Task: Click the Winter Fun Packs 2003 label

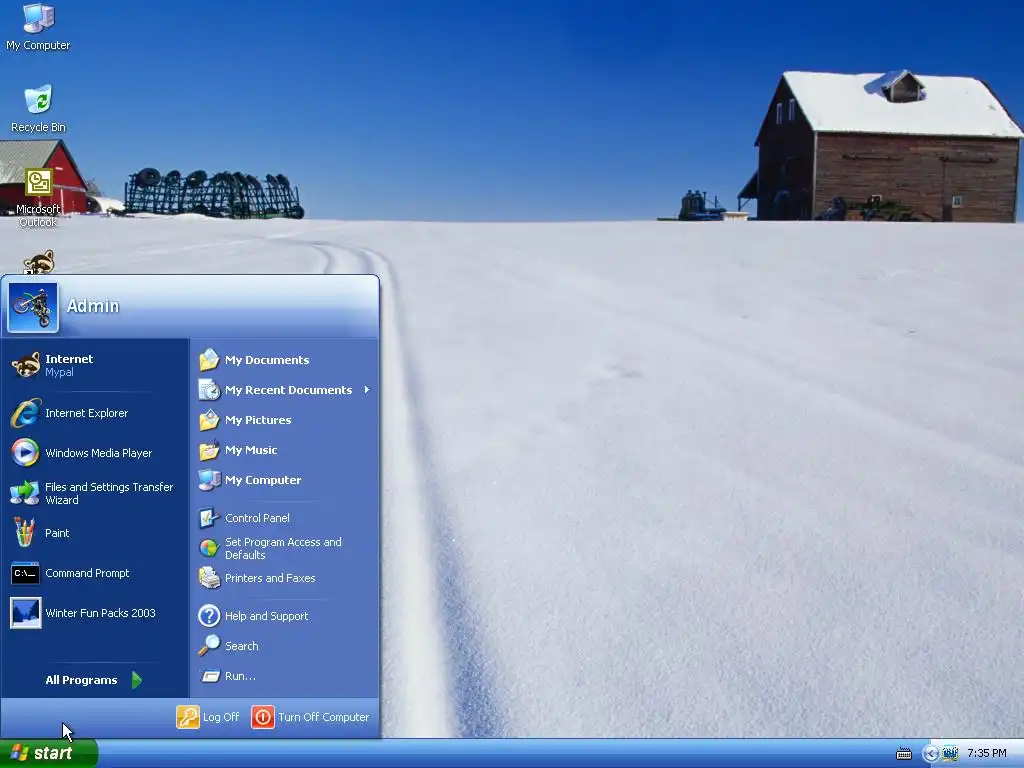Action: click(x=101, y=613)
